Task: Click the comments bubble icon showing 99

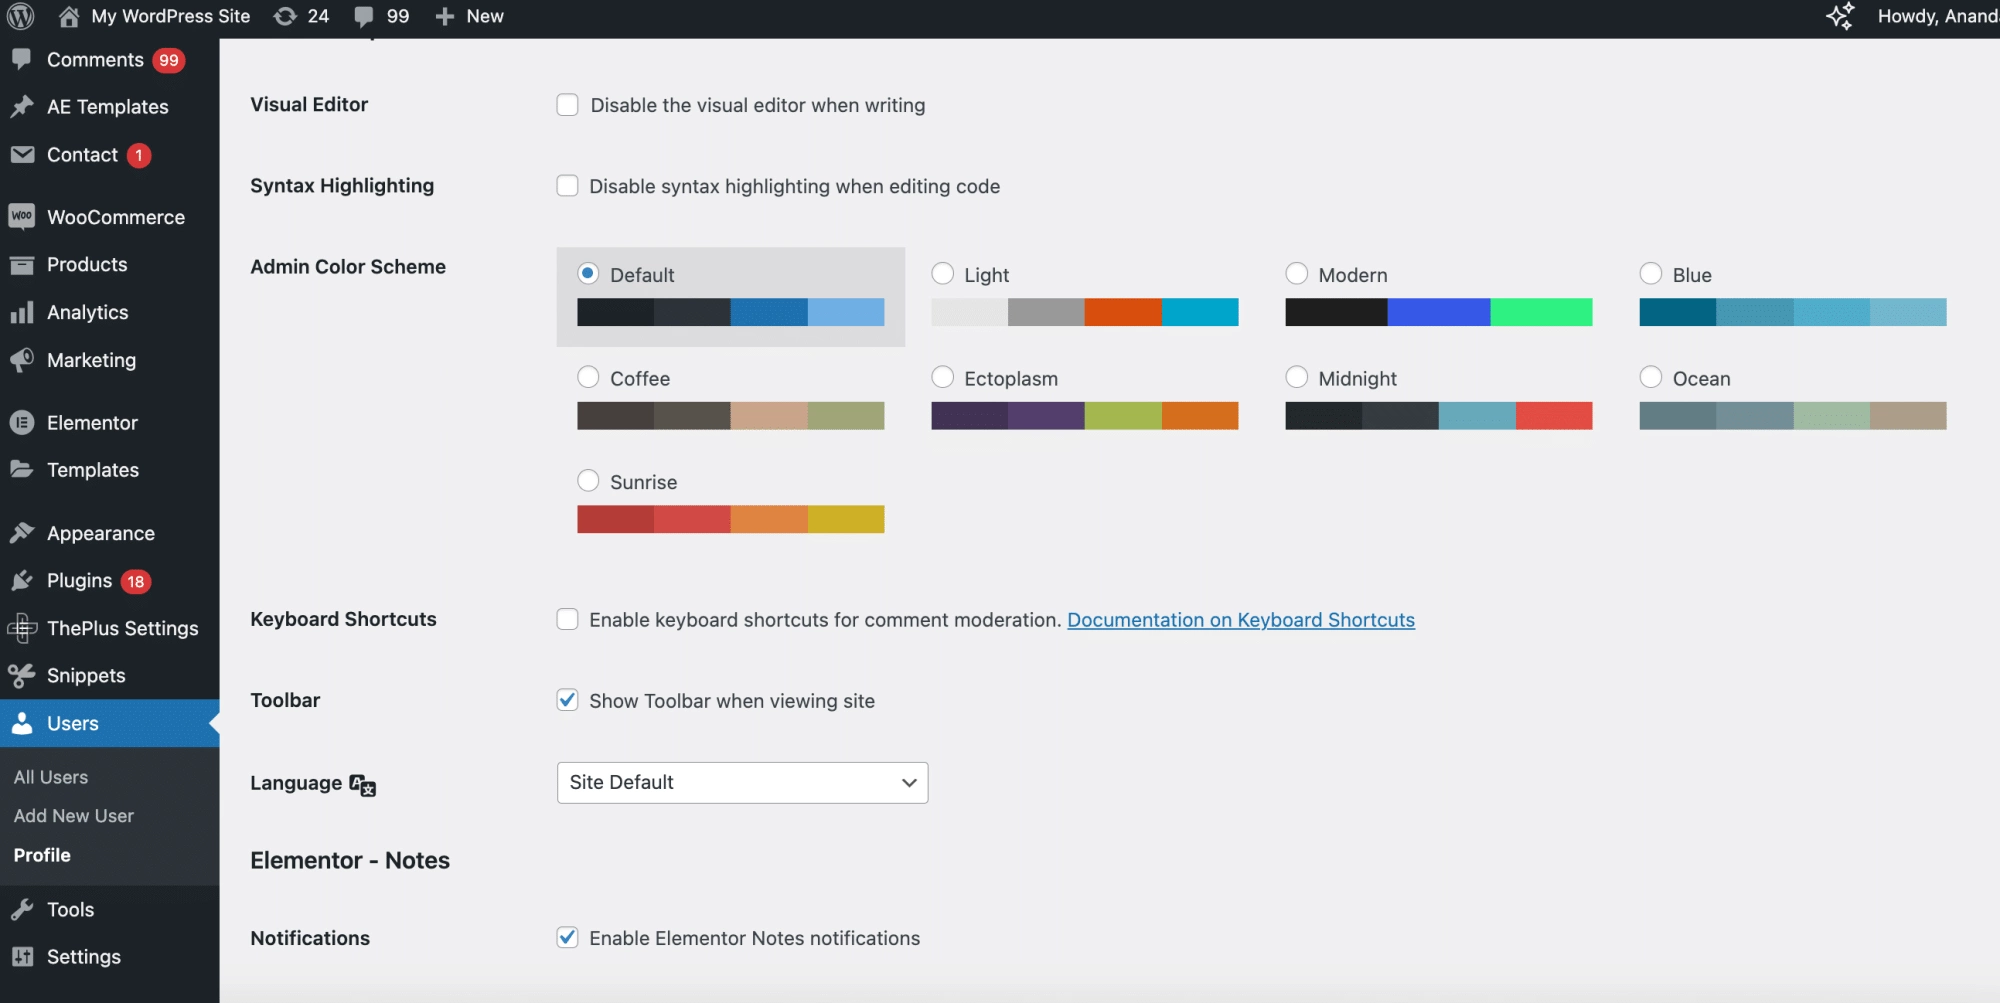Action: pos(363,16)
